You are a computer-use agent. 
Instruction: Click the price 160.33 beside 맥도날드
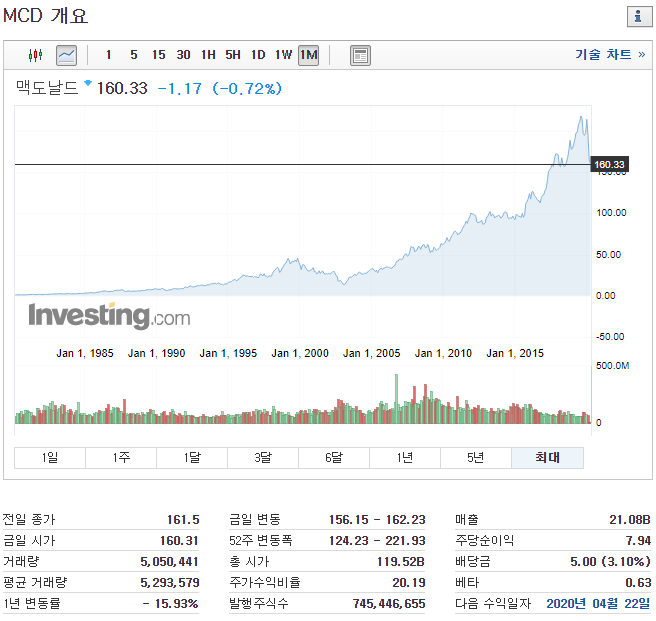pos(122,89)
